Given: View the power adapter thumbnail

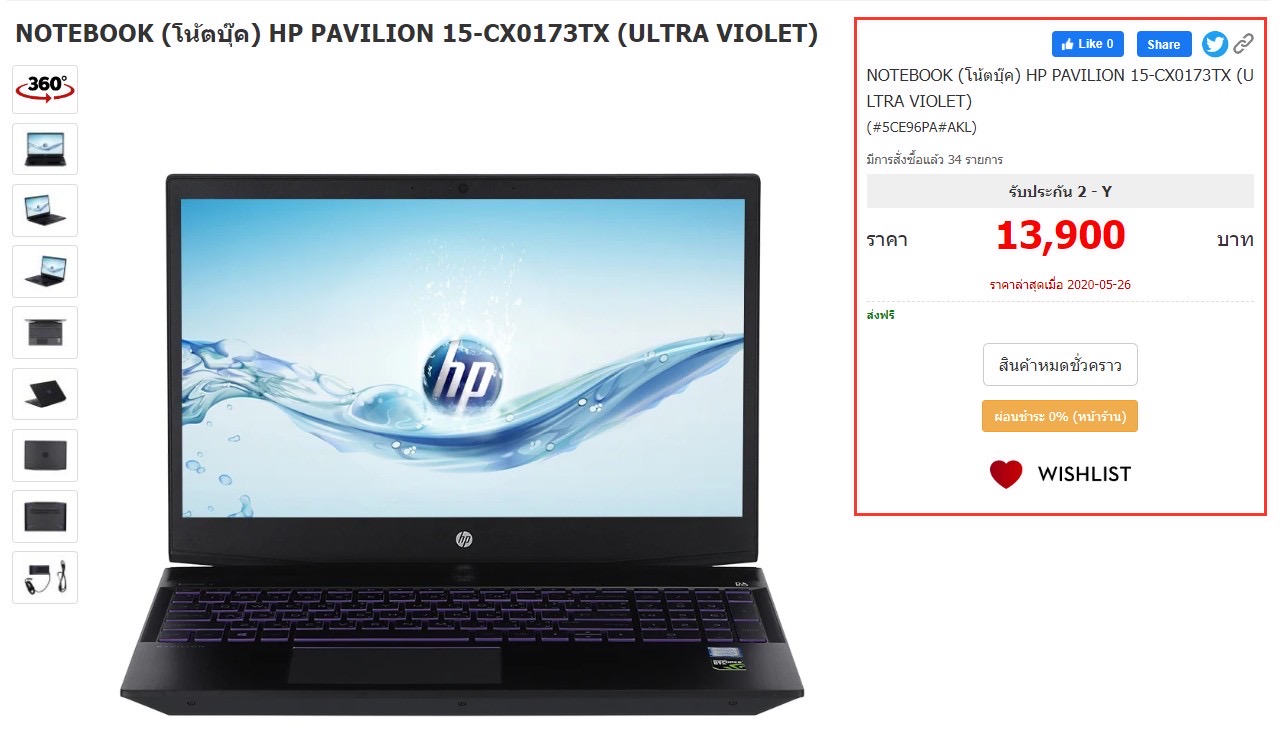Looking at the screenshot, I should [45, 577].
